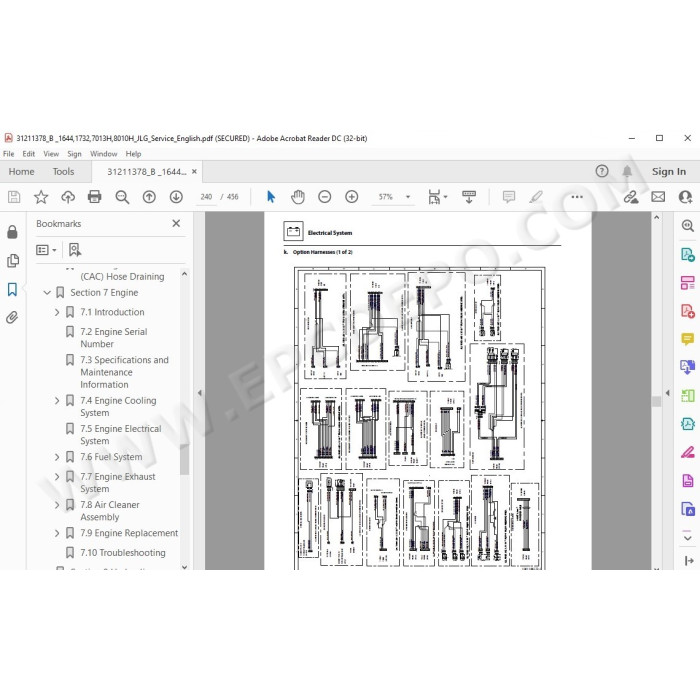Viewport: 700px width, 700px height.
Task: Expand 7.9 Engine Replacement chevron
Action: coord(57,533)
